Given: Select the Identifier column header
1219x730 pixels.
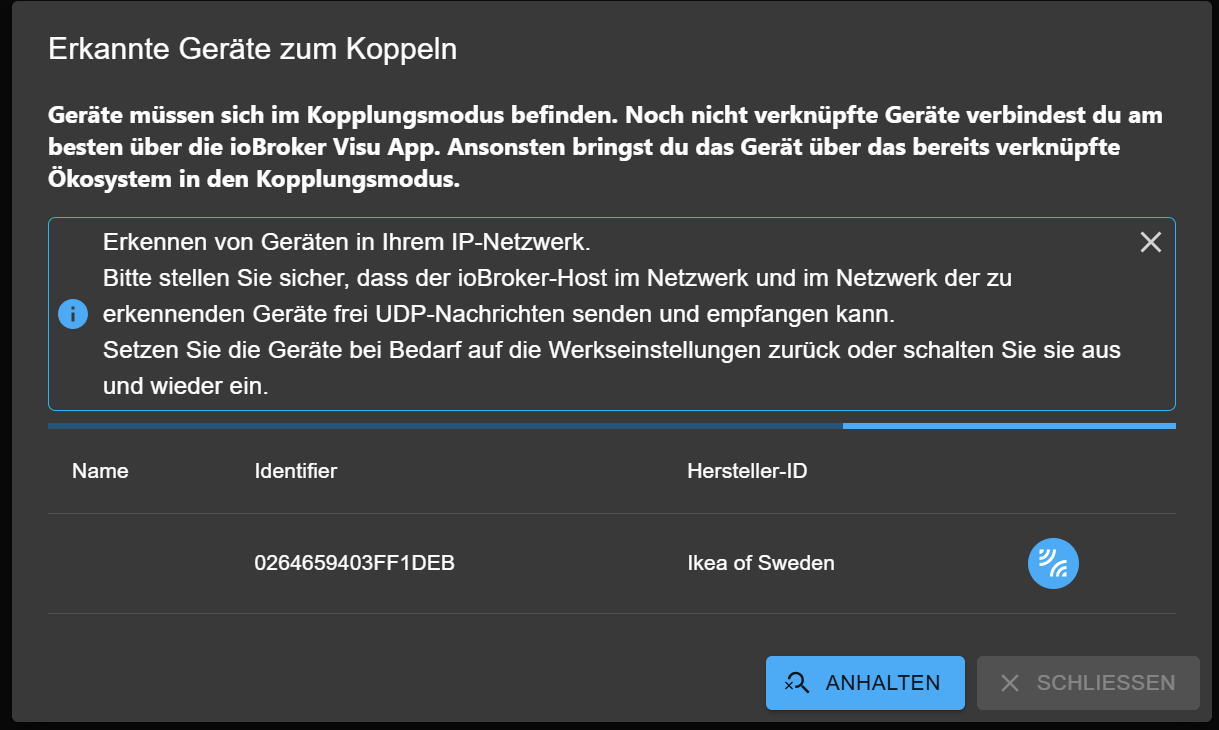Looking at the screenshot, I should (x=296, y=471).
